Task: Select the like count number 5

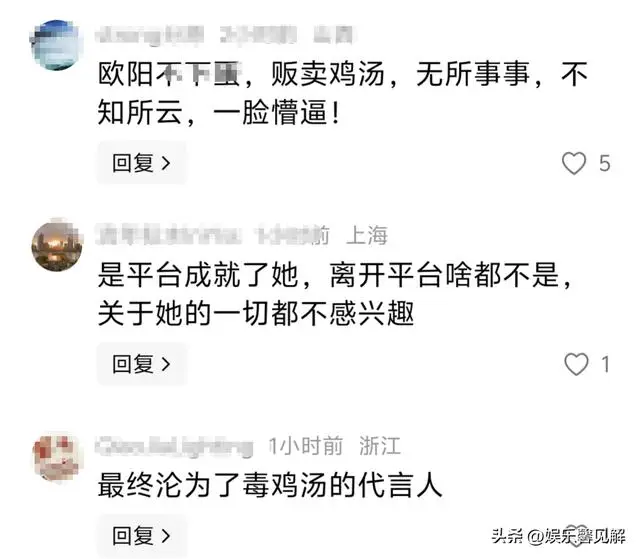Action: [x=604, y=163]
